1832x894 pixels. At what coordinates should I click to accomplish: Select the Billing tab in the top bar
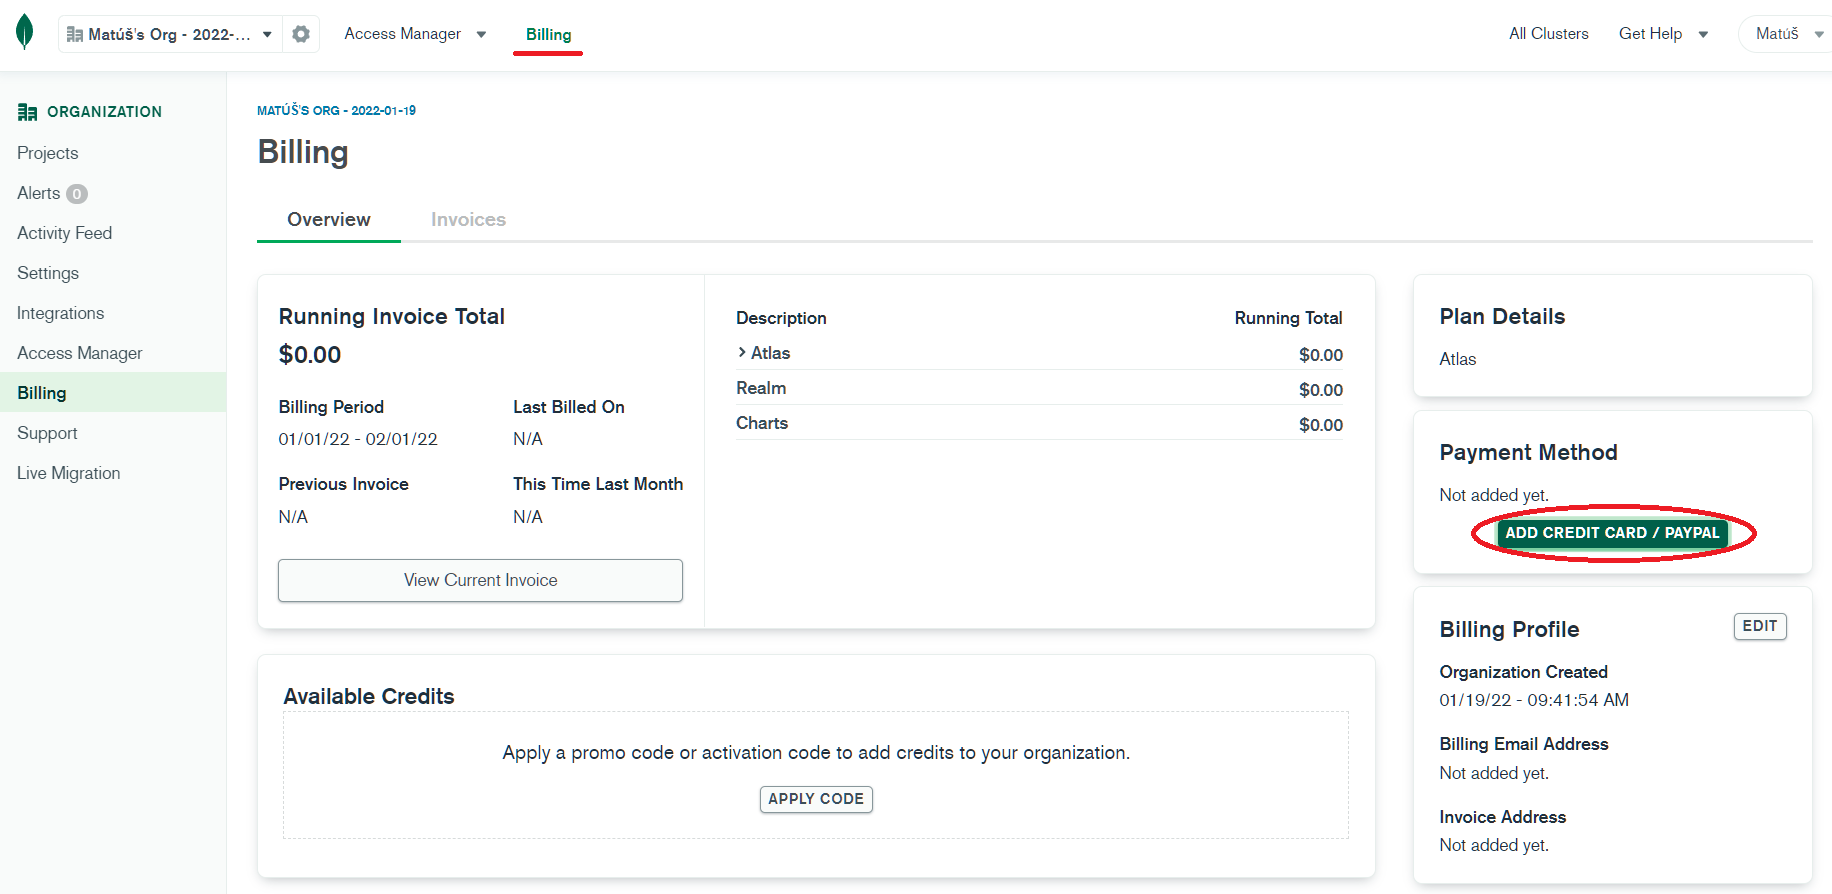pyautogui.click(x=548, y=34)
